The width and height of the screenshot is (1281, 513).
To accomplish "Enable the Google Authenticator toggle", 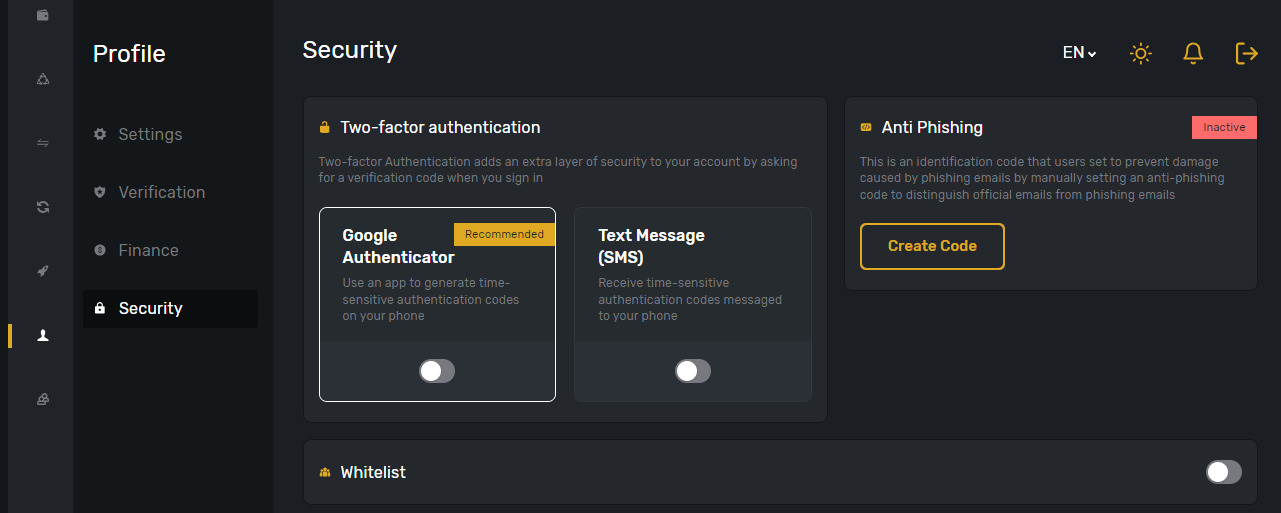I will (x=437, y=371).
